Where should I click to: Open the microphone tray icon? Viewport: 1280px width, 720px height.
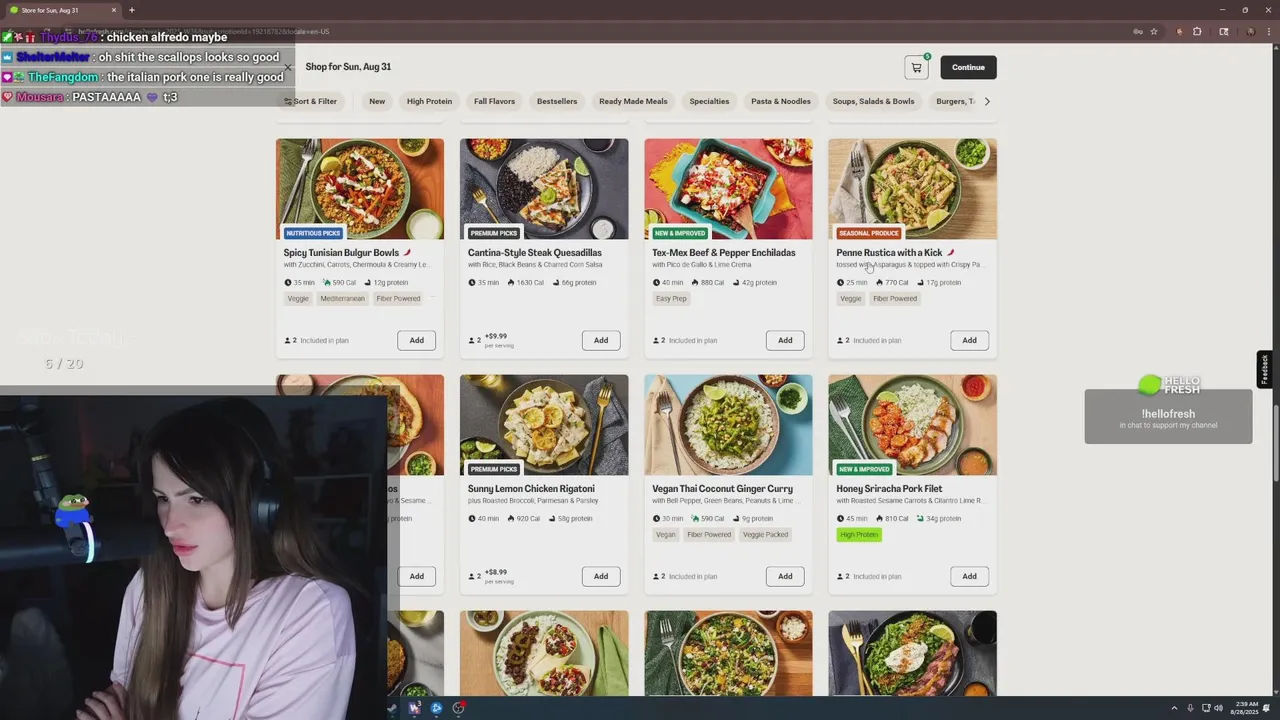[x=1190, y=708]
